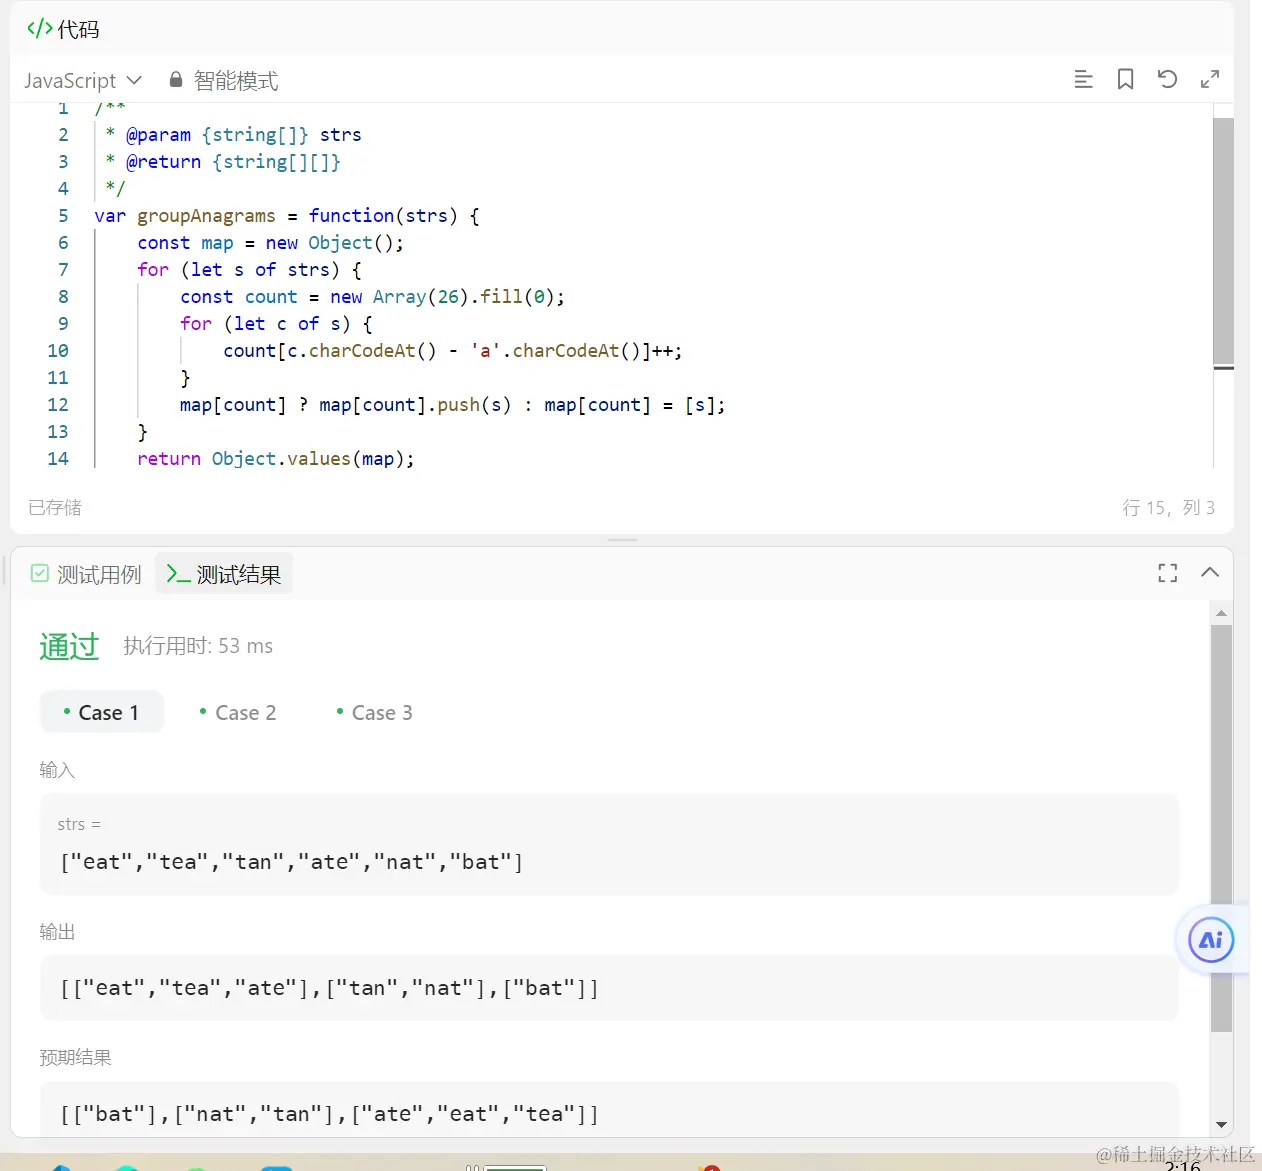Click the 测试用例 checkmark icon

tap(40, 573)
